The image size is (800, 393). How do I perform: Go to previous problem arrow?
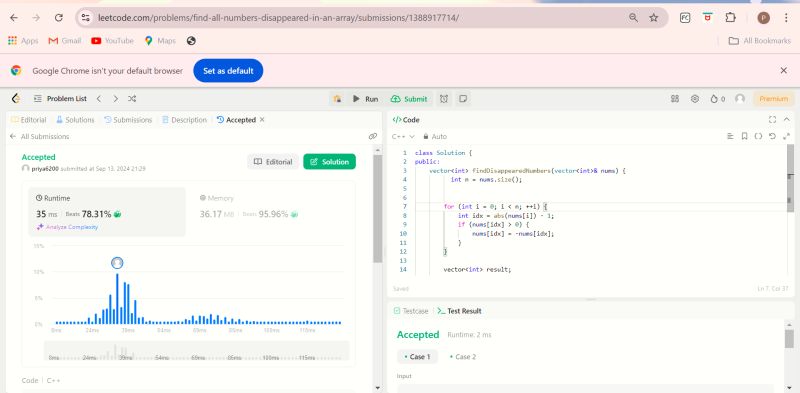(x=99, y=99)
